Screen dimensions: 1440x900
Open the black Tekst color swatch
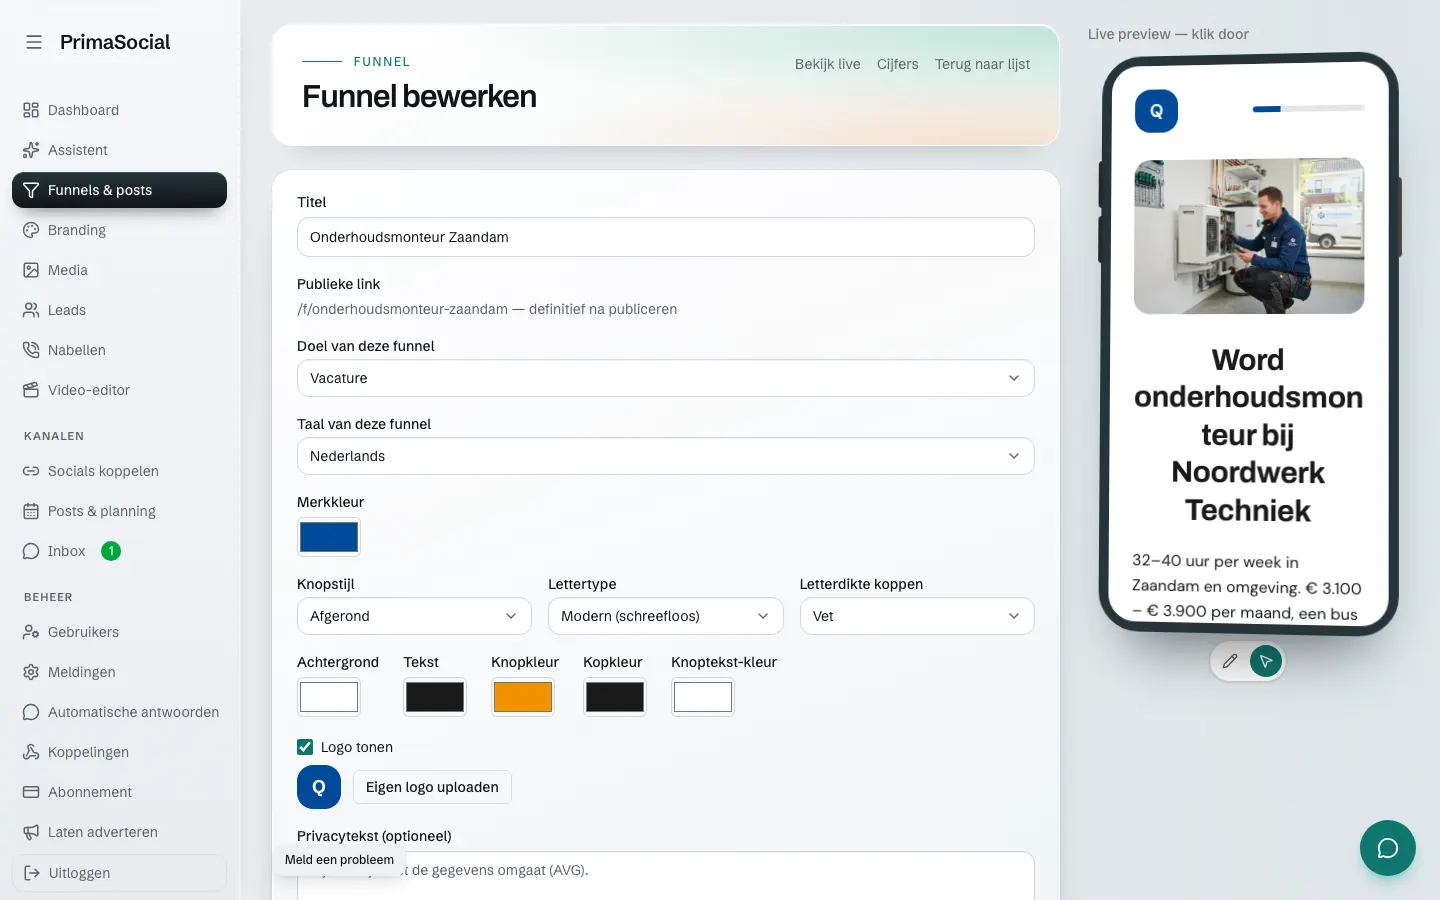(x=435, y=697)
